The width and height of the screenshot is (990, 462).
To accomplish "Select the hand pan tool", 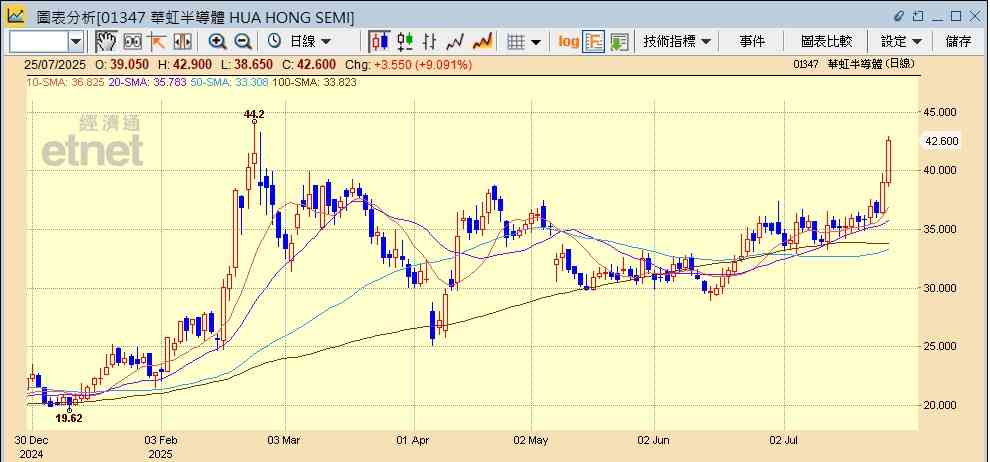I will [x=106, y=42].
